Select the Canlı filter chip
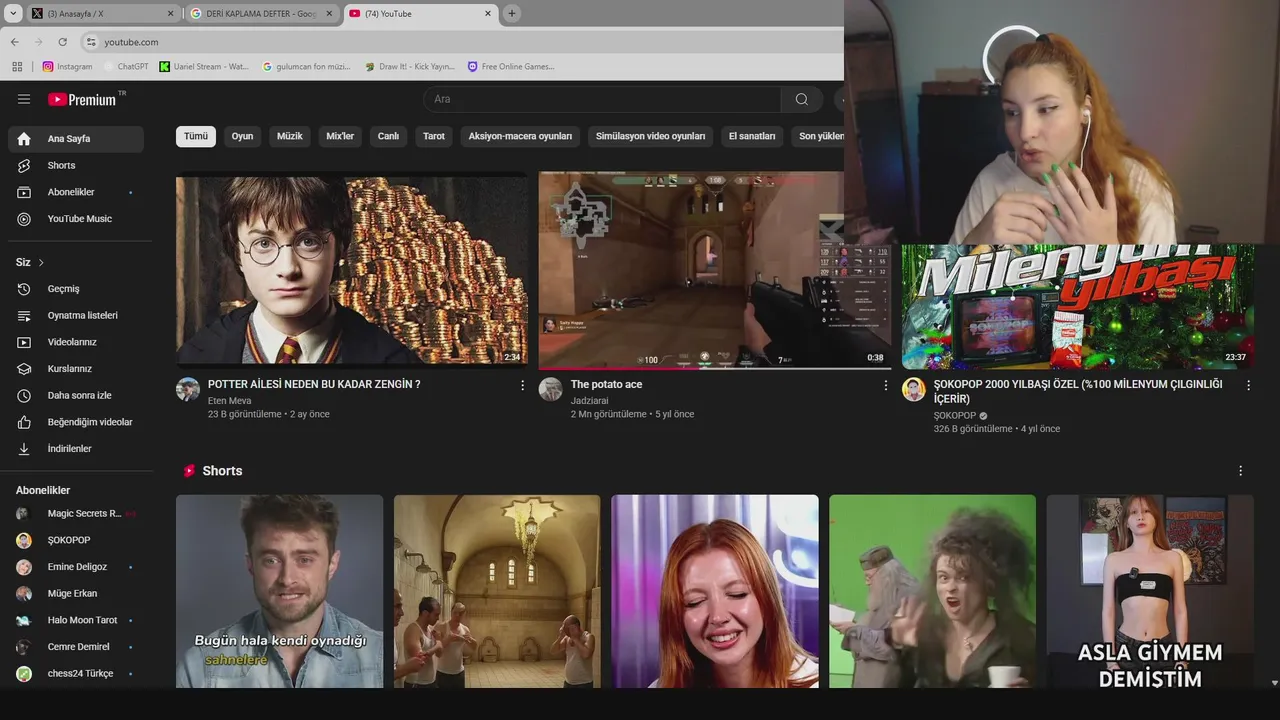 (388, 136)
